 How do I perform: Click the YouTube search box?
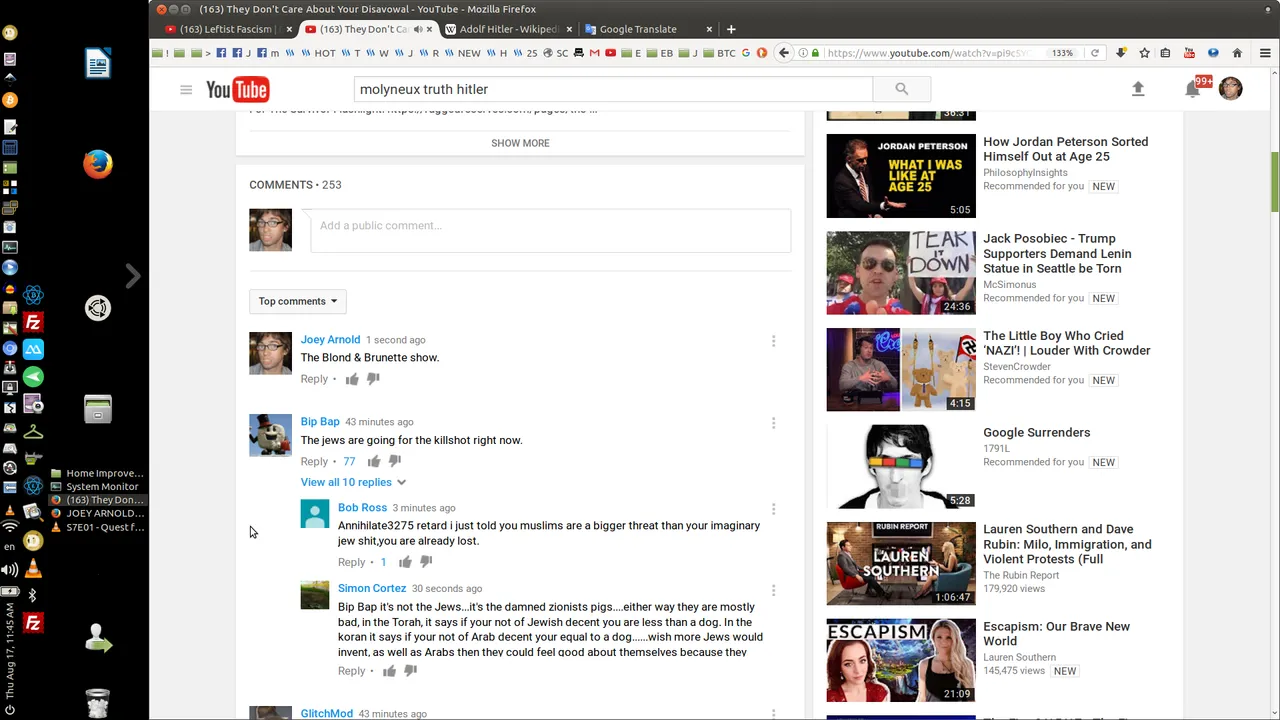[x=613, y=89]
